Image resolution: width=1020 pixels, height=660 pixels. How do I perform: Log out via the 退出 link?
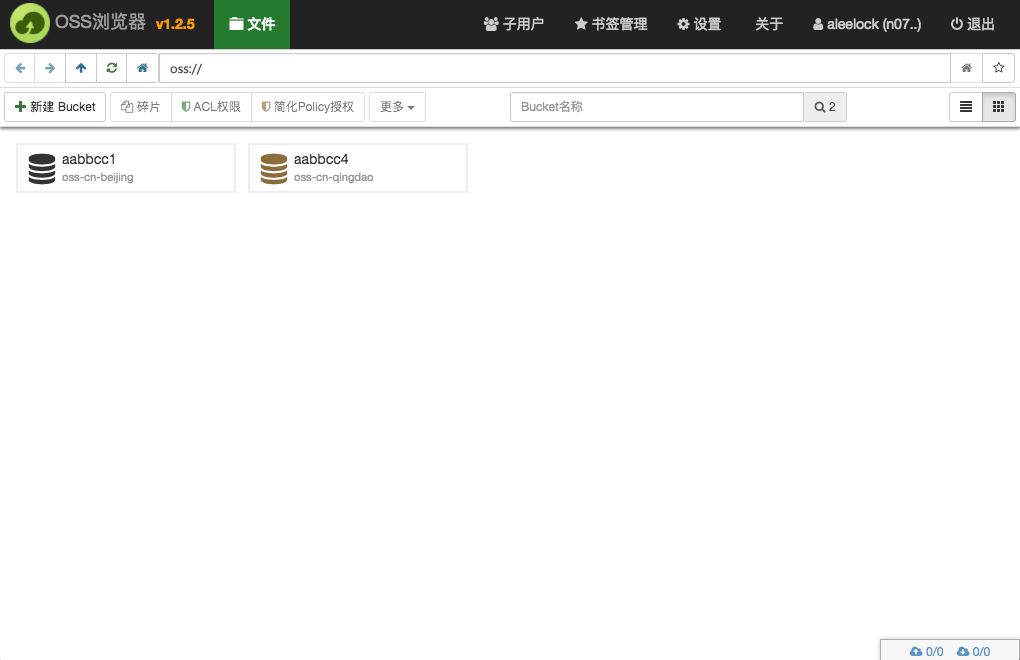[971, 24]
